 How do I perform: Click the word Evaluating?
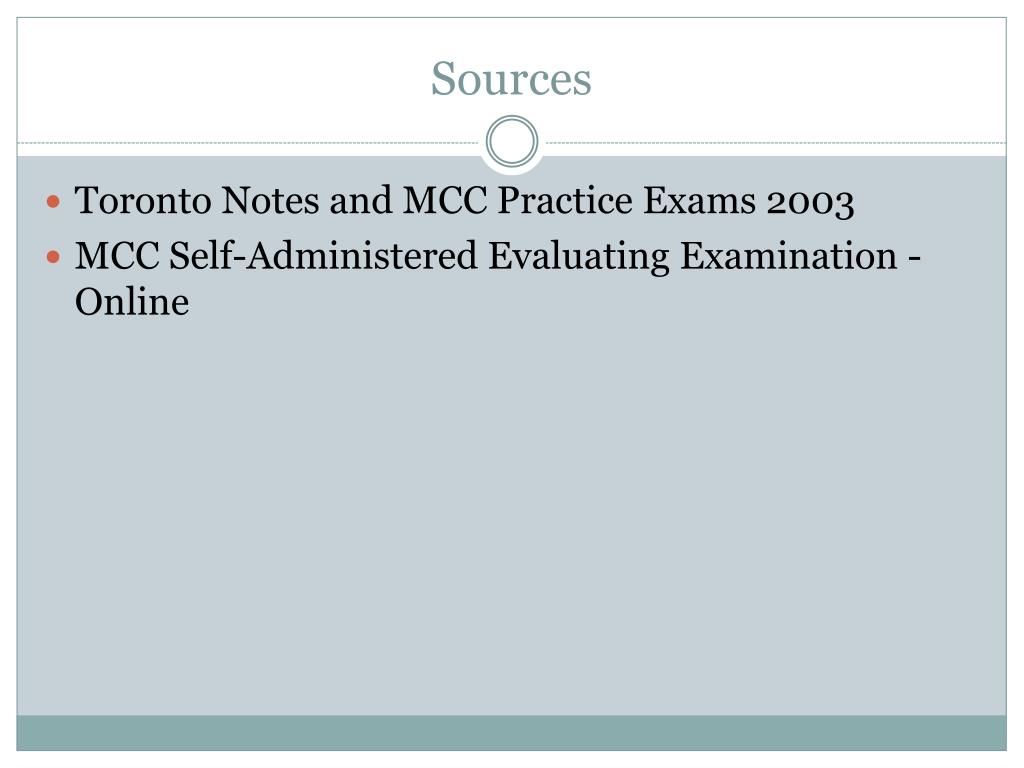[x=580, y=257]
